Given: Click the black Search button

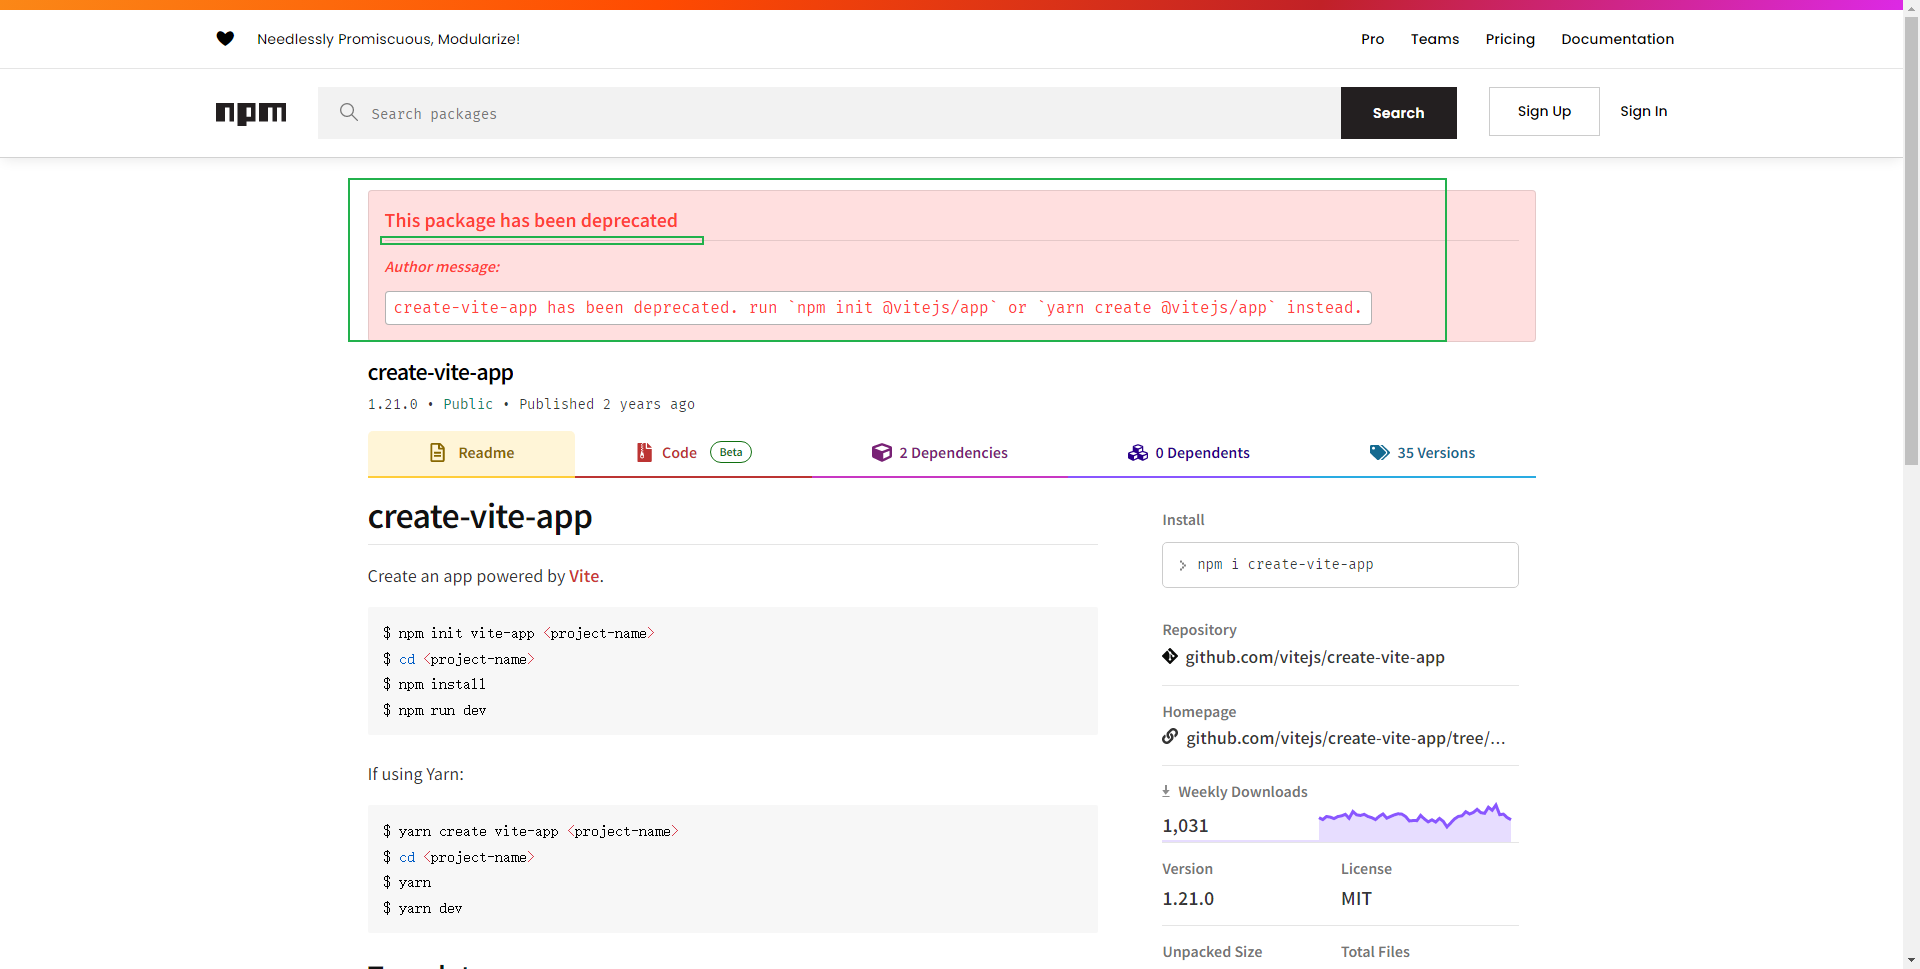Looking at the screenshot, I should tap(1398, 113).
